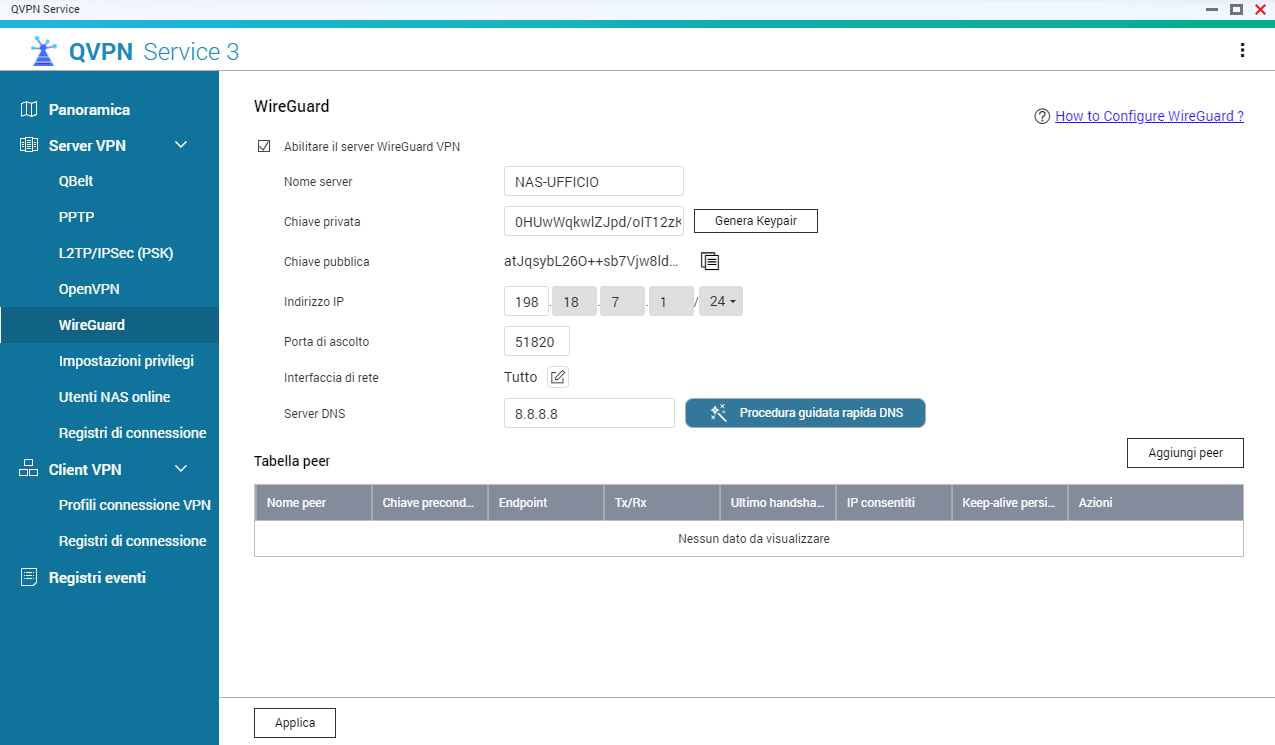This screenshot has height=745, width=1275.
Task: Click the Client VPN network icon
Action: (29, 469)
